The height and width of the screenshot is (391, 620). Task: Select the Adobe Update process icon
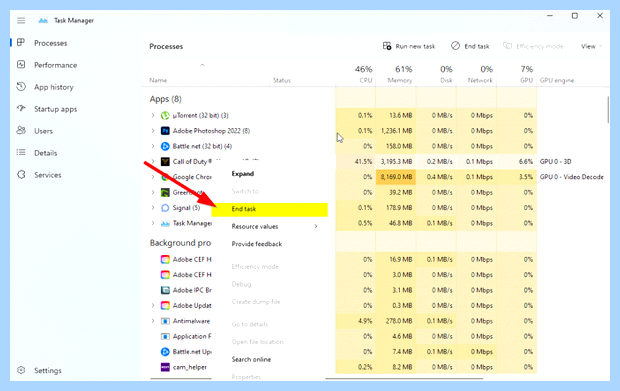[165, 306]
